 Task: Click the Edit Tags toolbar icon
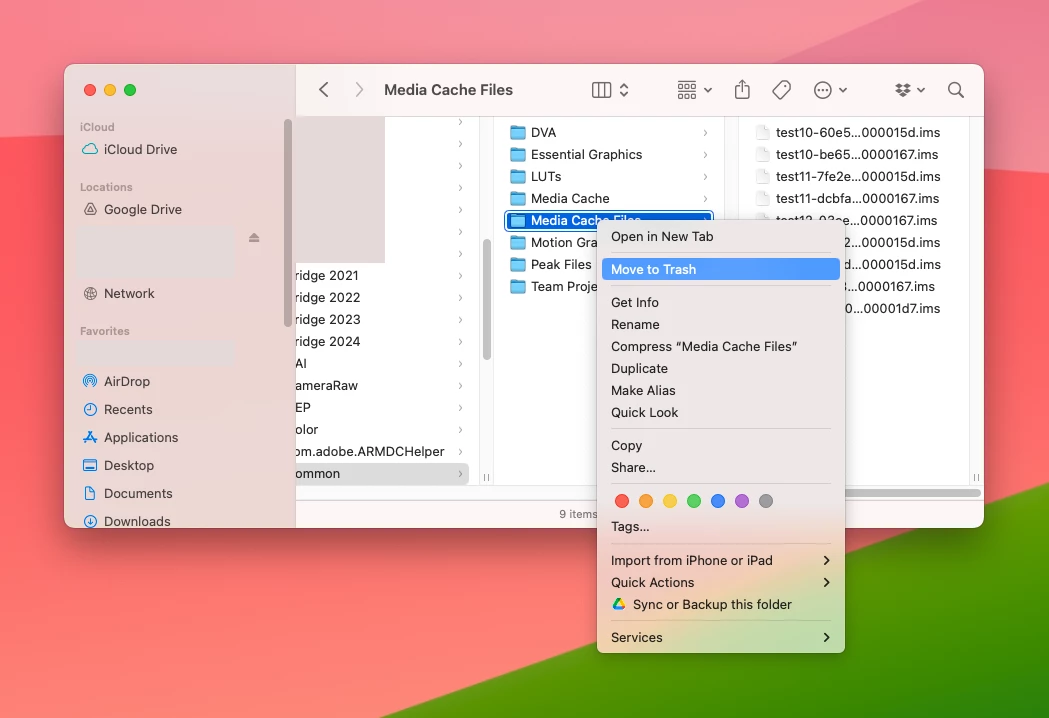781,90
